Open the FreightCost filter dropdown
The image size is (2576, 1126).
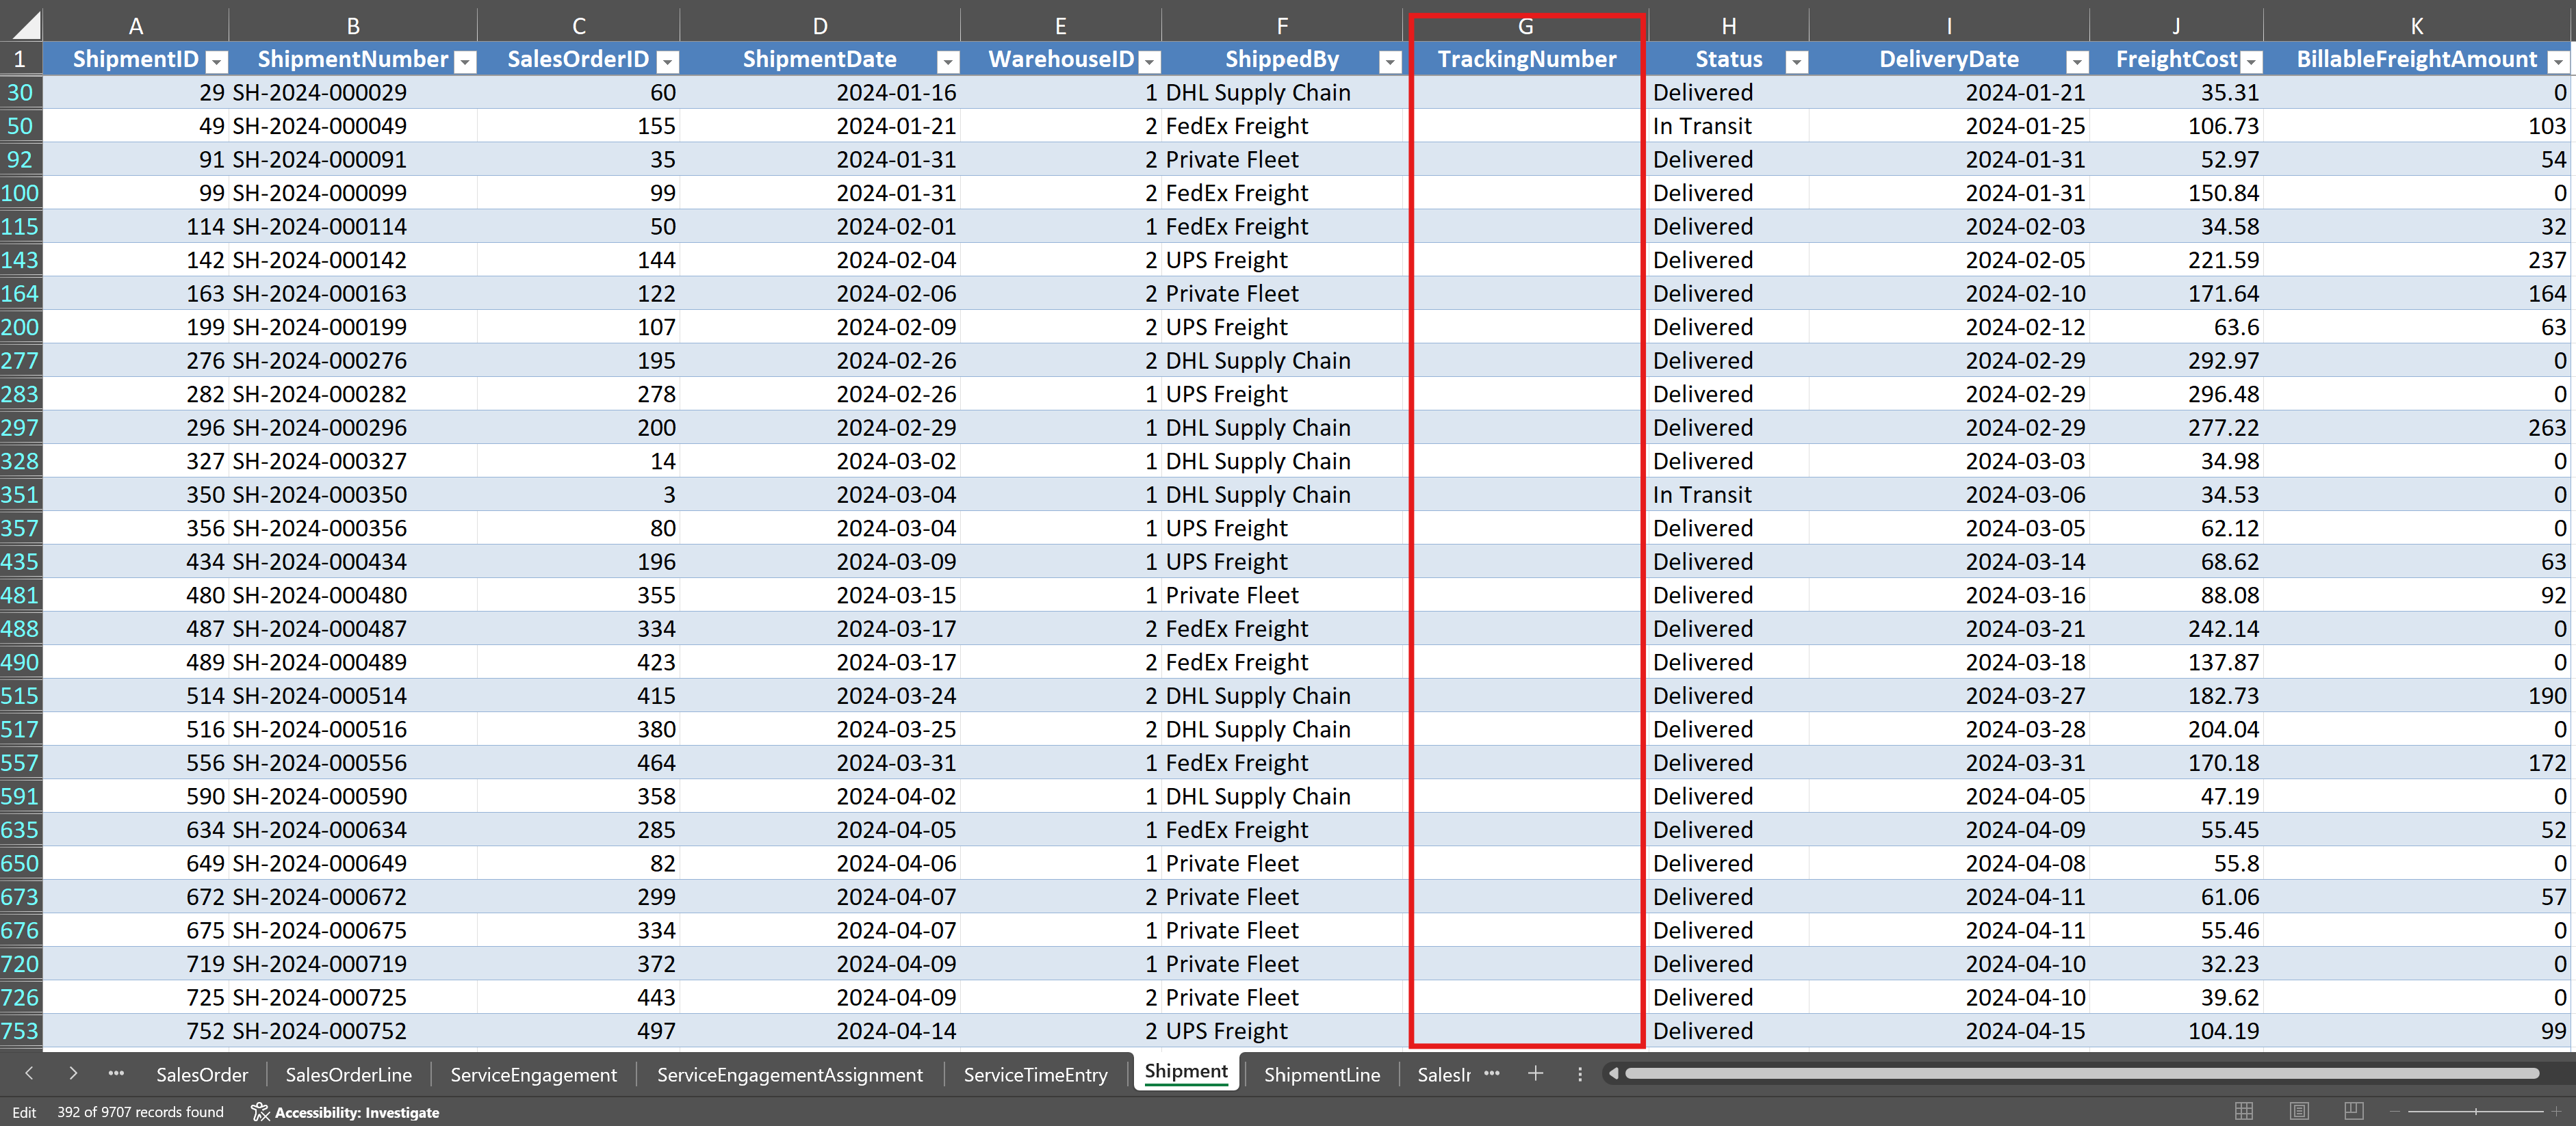[x=2251, y=62]
